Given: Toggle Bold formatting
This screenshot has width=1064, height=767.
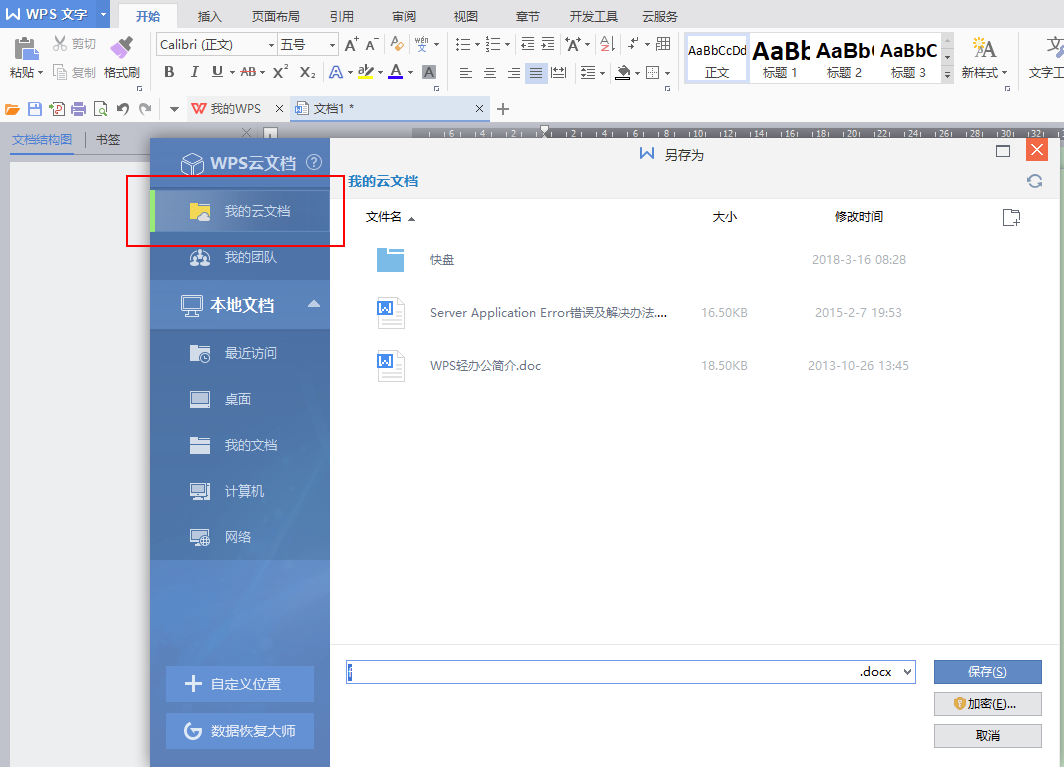Looking at the screenshot, I should click(x=169, y=71).
